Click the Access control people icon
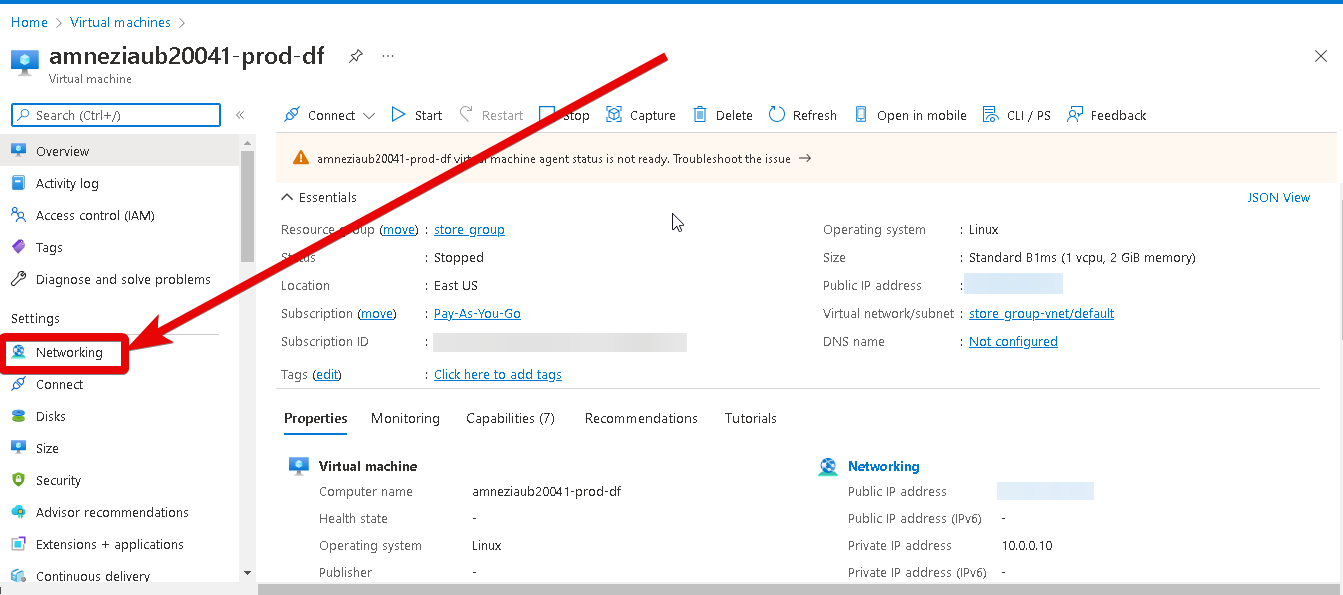 18,215
